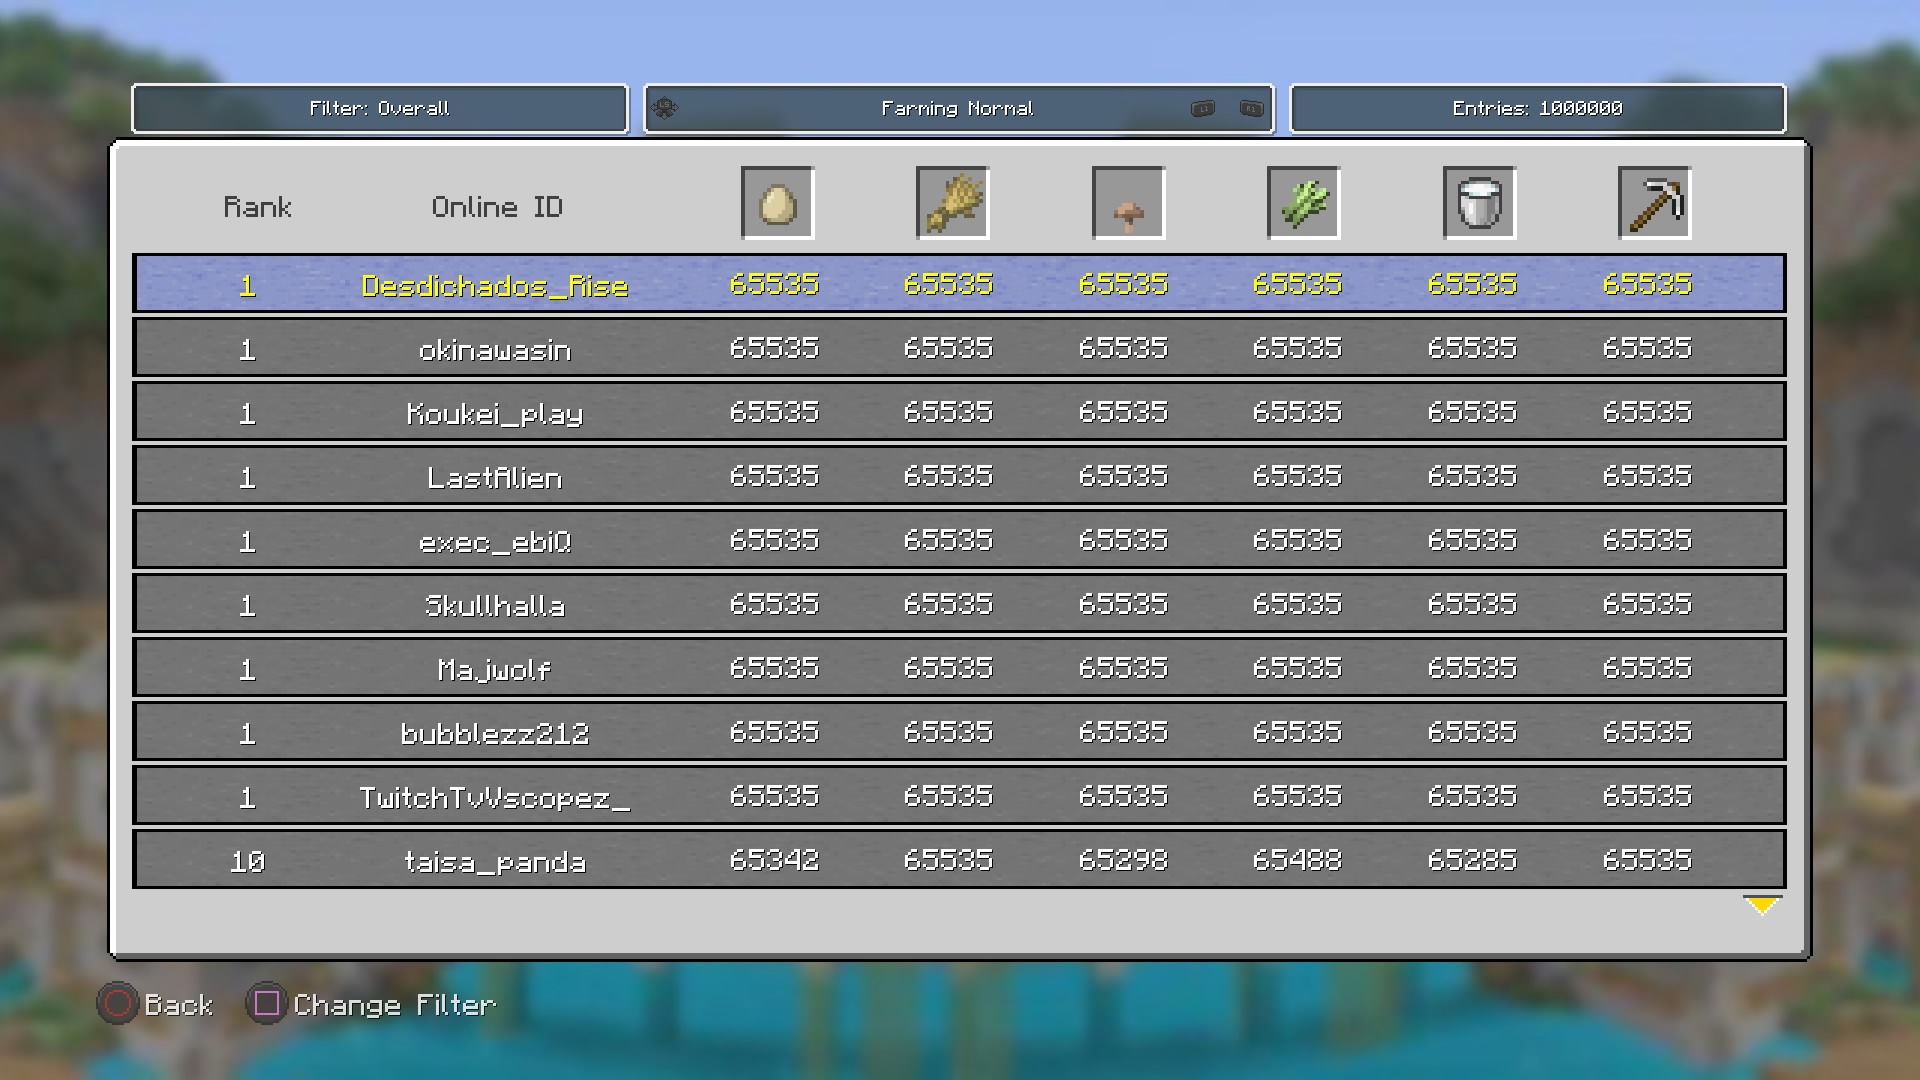
Task: Click the left shoulder button icon
Action: tap(1203, 108)
